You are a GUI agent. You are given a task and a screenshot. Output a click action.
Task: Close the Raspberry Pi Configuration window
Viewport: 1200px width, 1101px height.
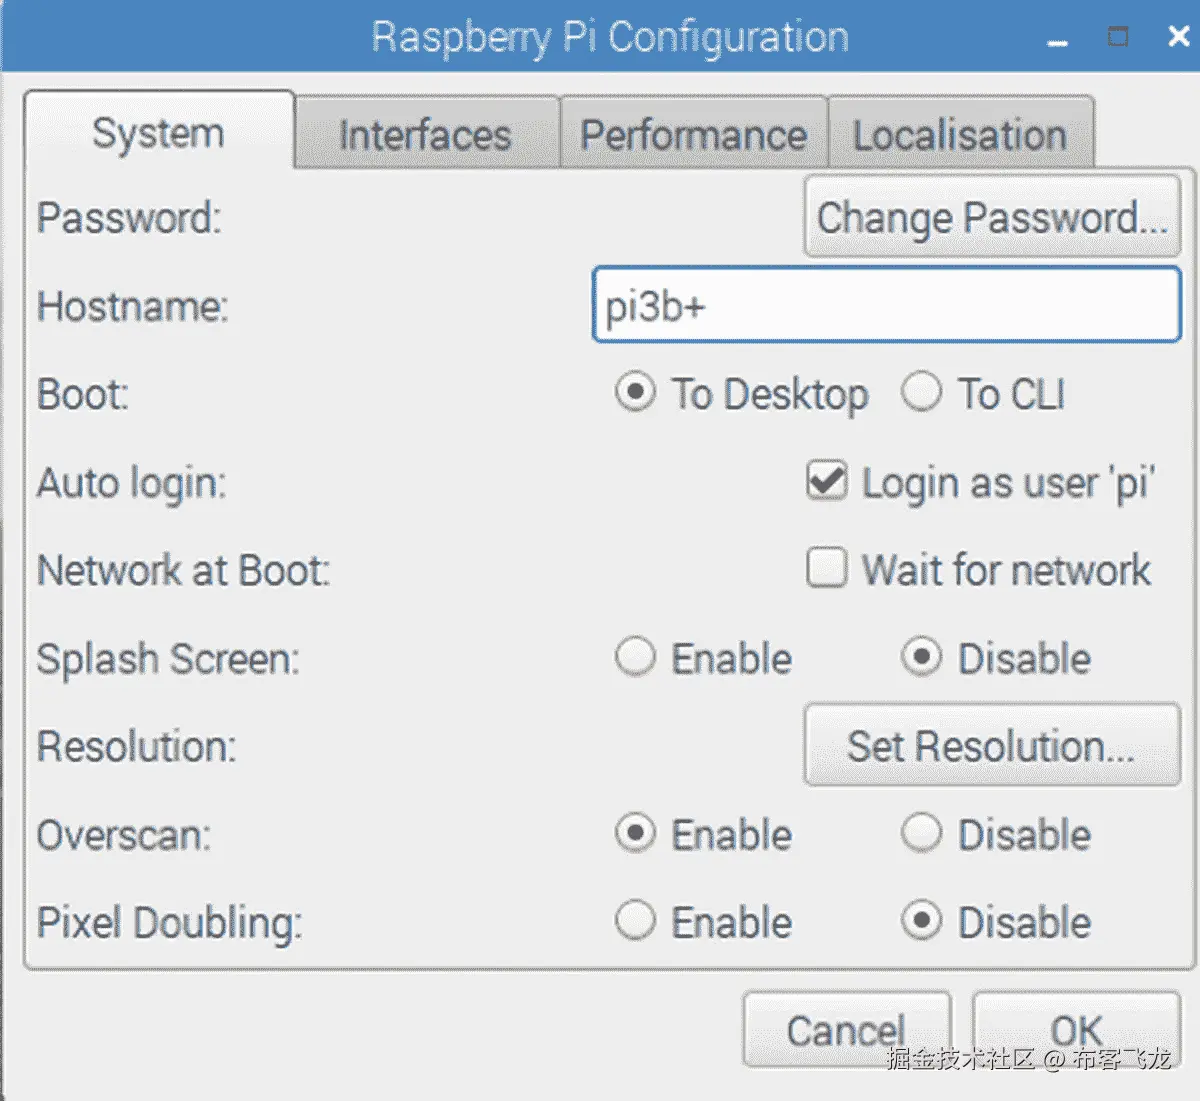(1179, 37)
